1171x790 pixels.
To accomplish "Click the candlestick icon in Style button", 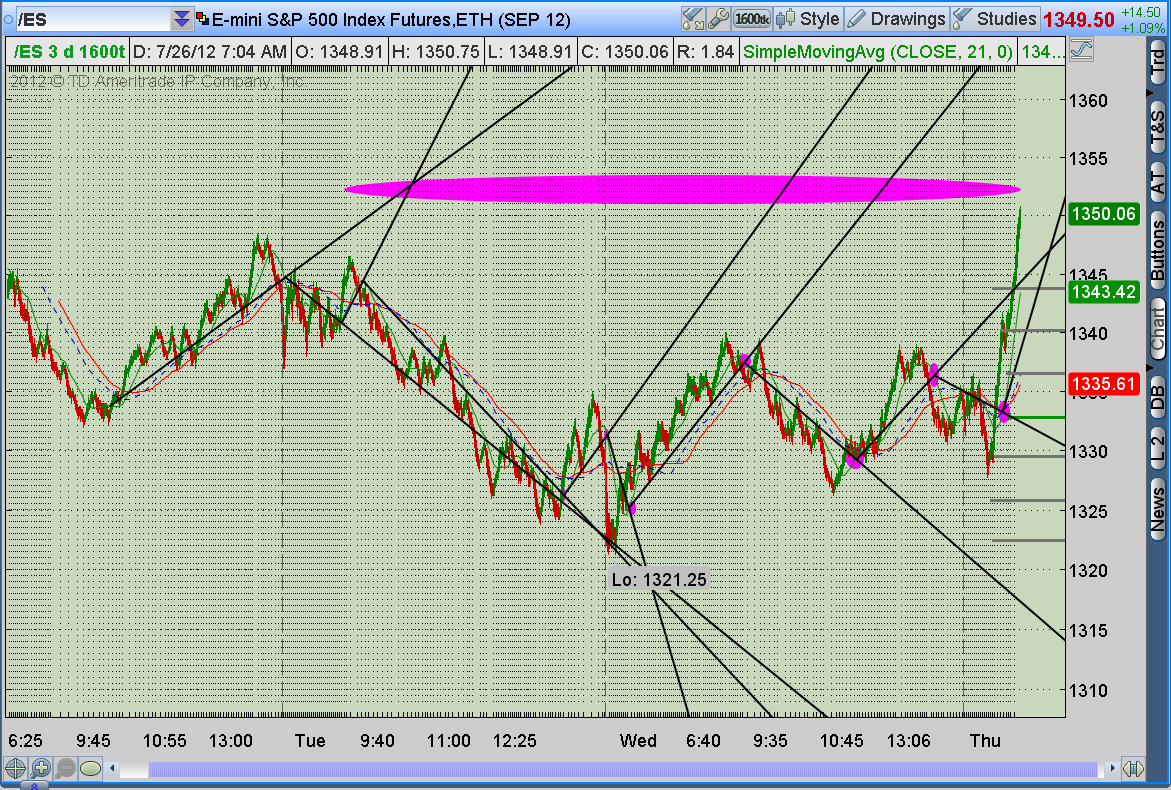I will click(x=785, y=19).
